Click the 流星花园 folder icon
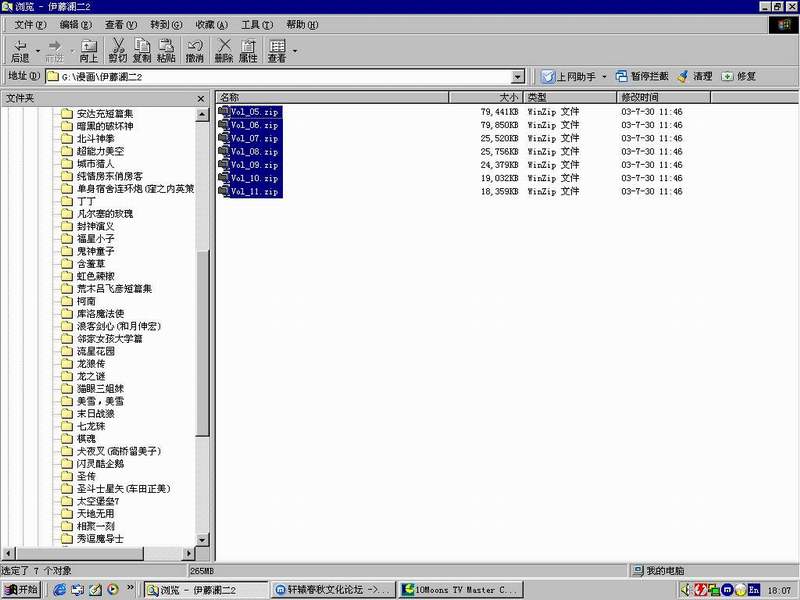 tap(67, 351)
